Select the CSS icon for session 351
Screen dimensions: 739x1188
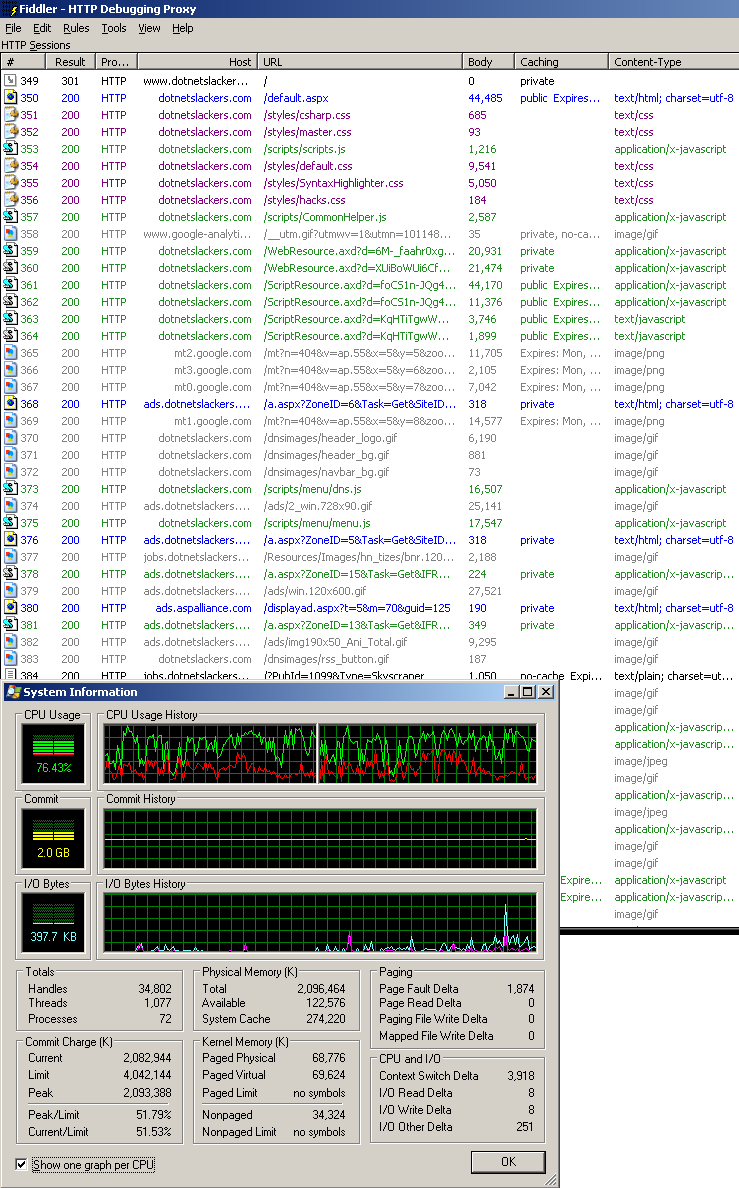(x=10, y=114)
